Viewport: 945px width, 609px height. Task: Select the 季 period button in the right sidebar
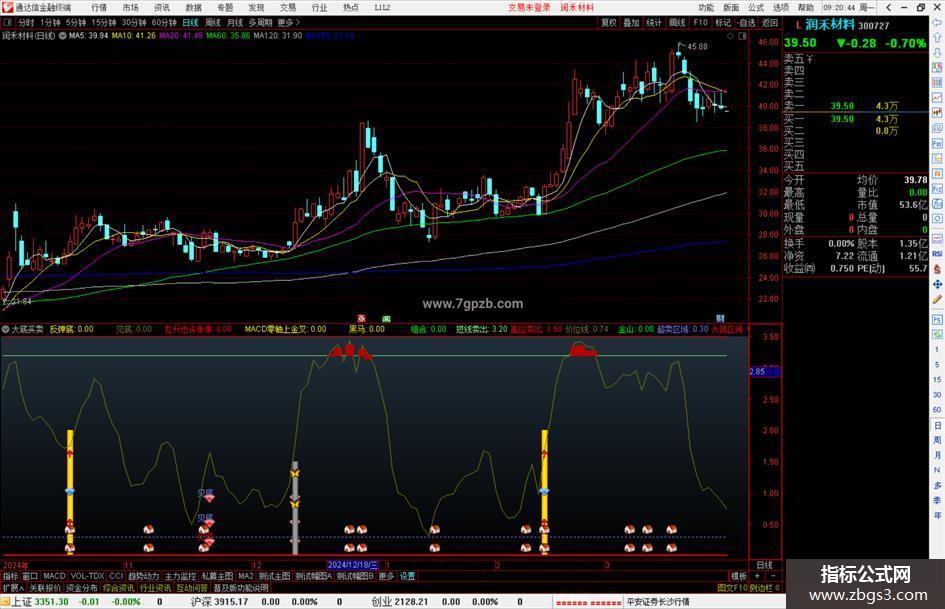tap(937, 500)
